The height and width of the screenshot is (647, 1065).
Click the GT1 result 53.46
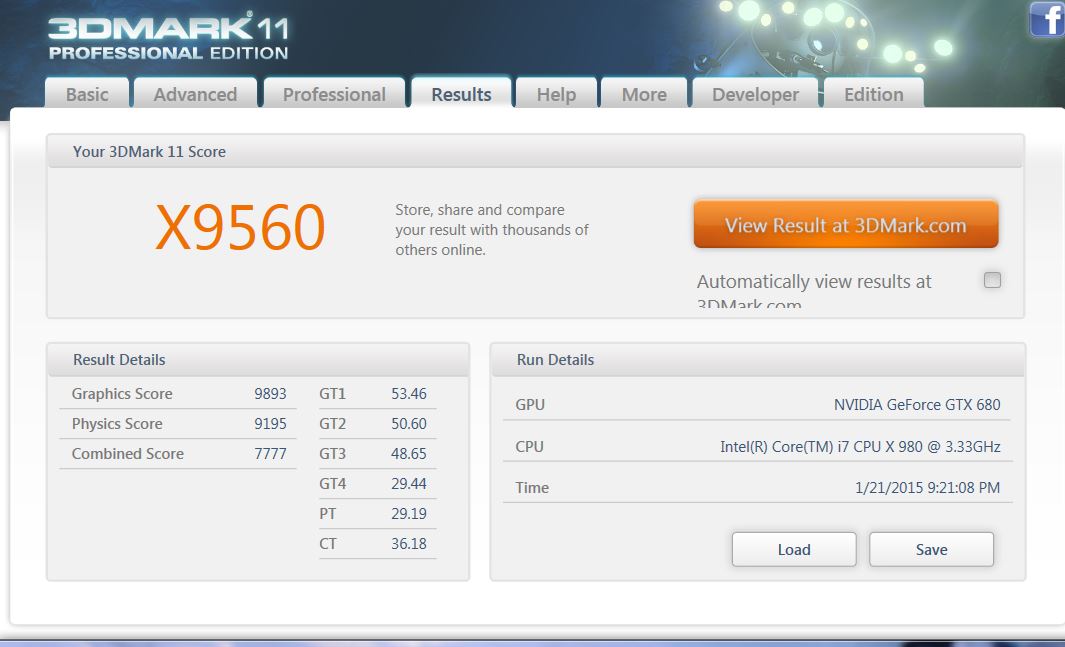pos(409,394)
